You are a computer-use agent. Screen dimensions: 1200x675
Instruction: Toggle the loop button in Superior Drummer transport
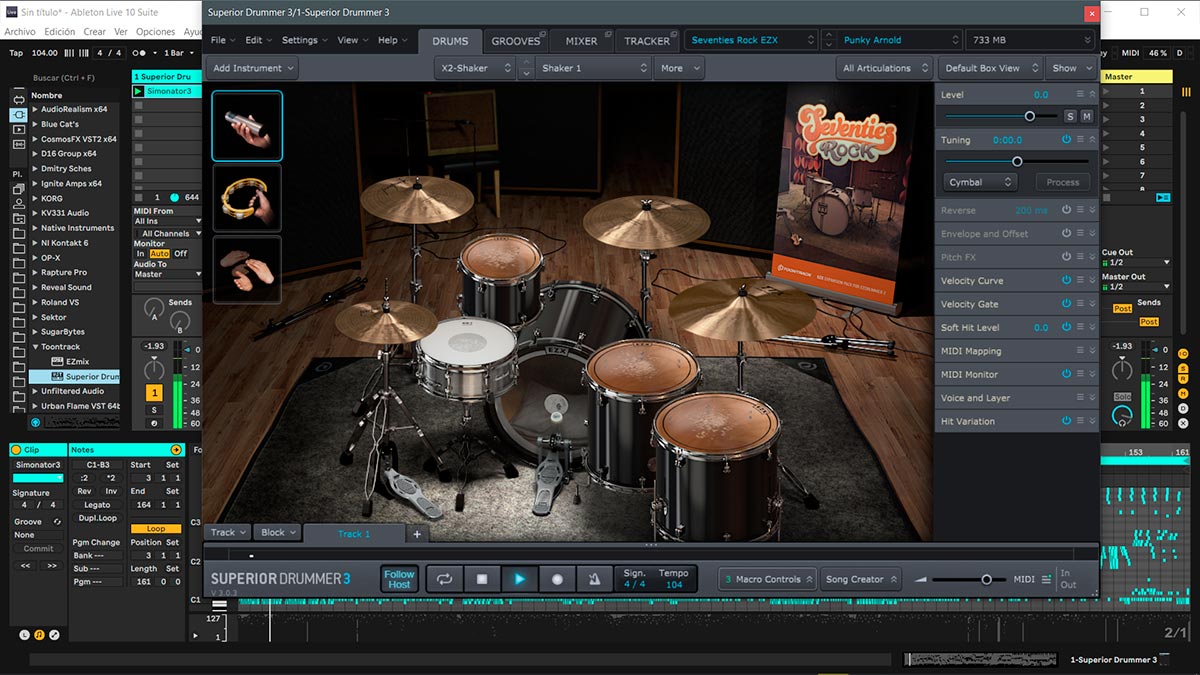(x=445, y=579)
